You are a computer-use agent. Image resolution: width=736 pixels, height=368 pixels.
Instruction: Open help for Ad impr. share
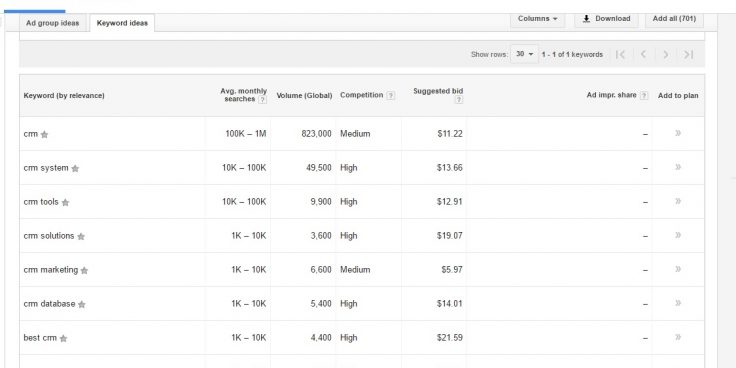click(x=644, y=95)
